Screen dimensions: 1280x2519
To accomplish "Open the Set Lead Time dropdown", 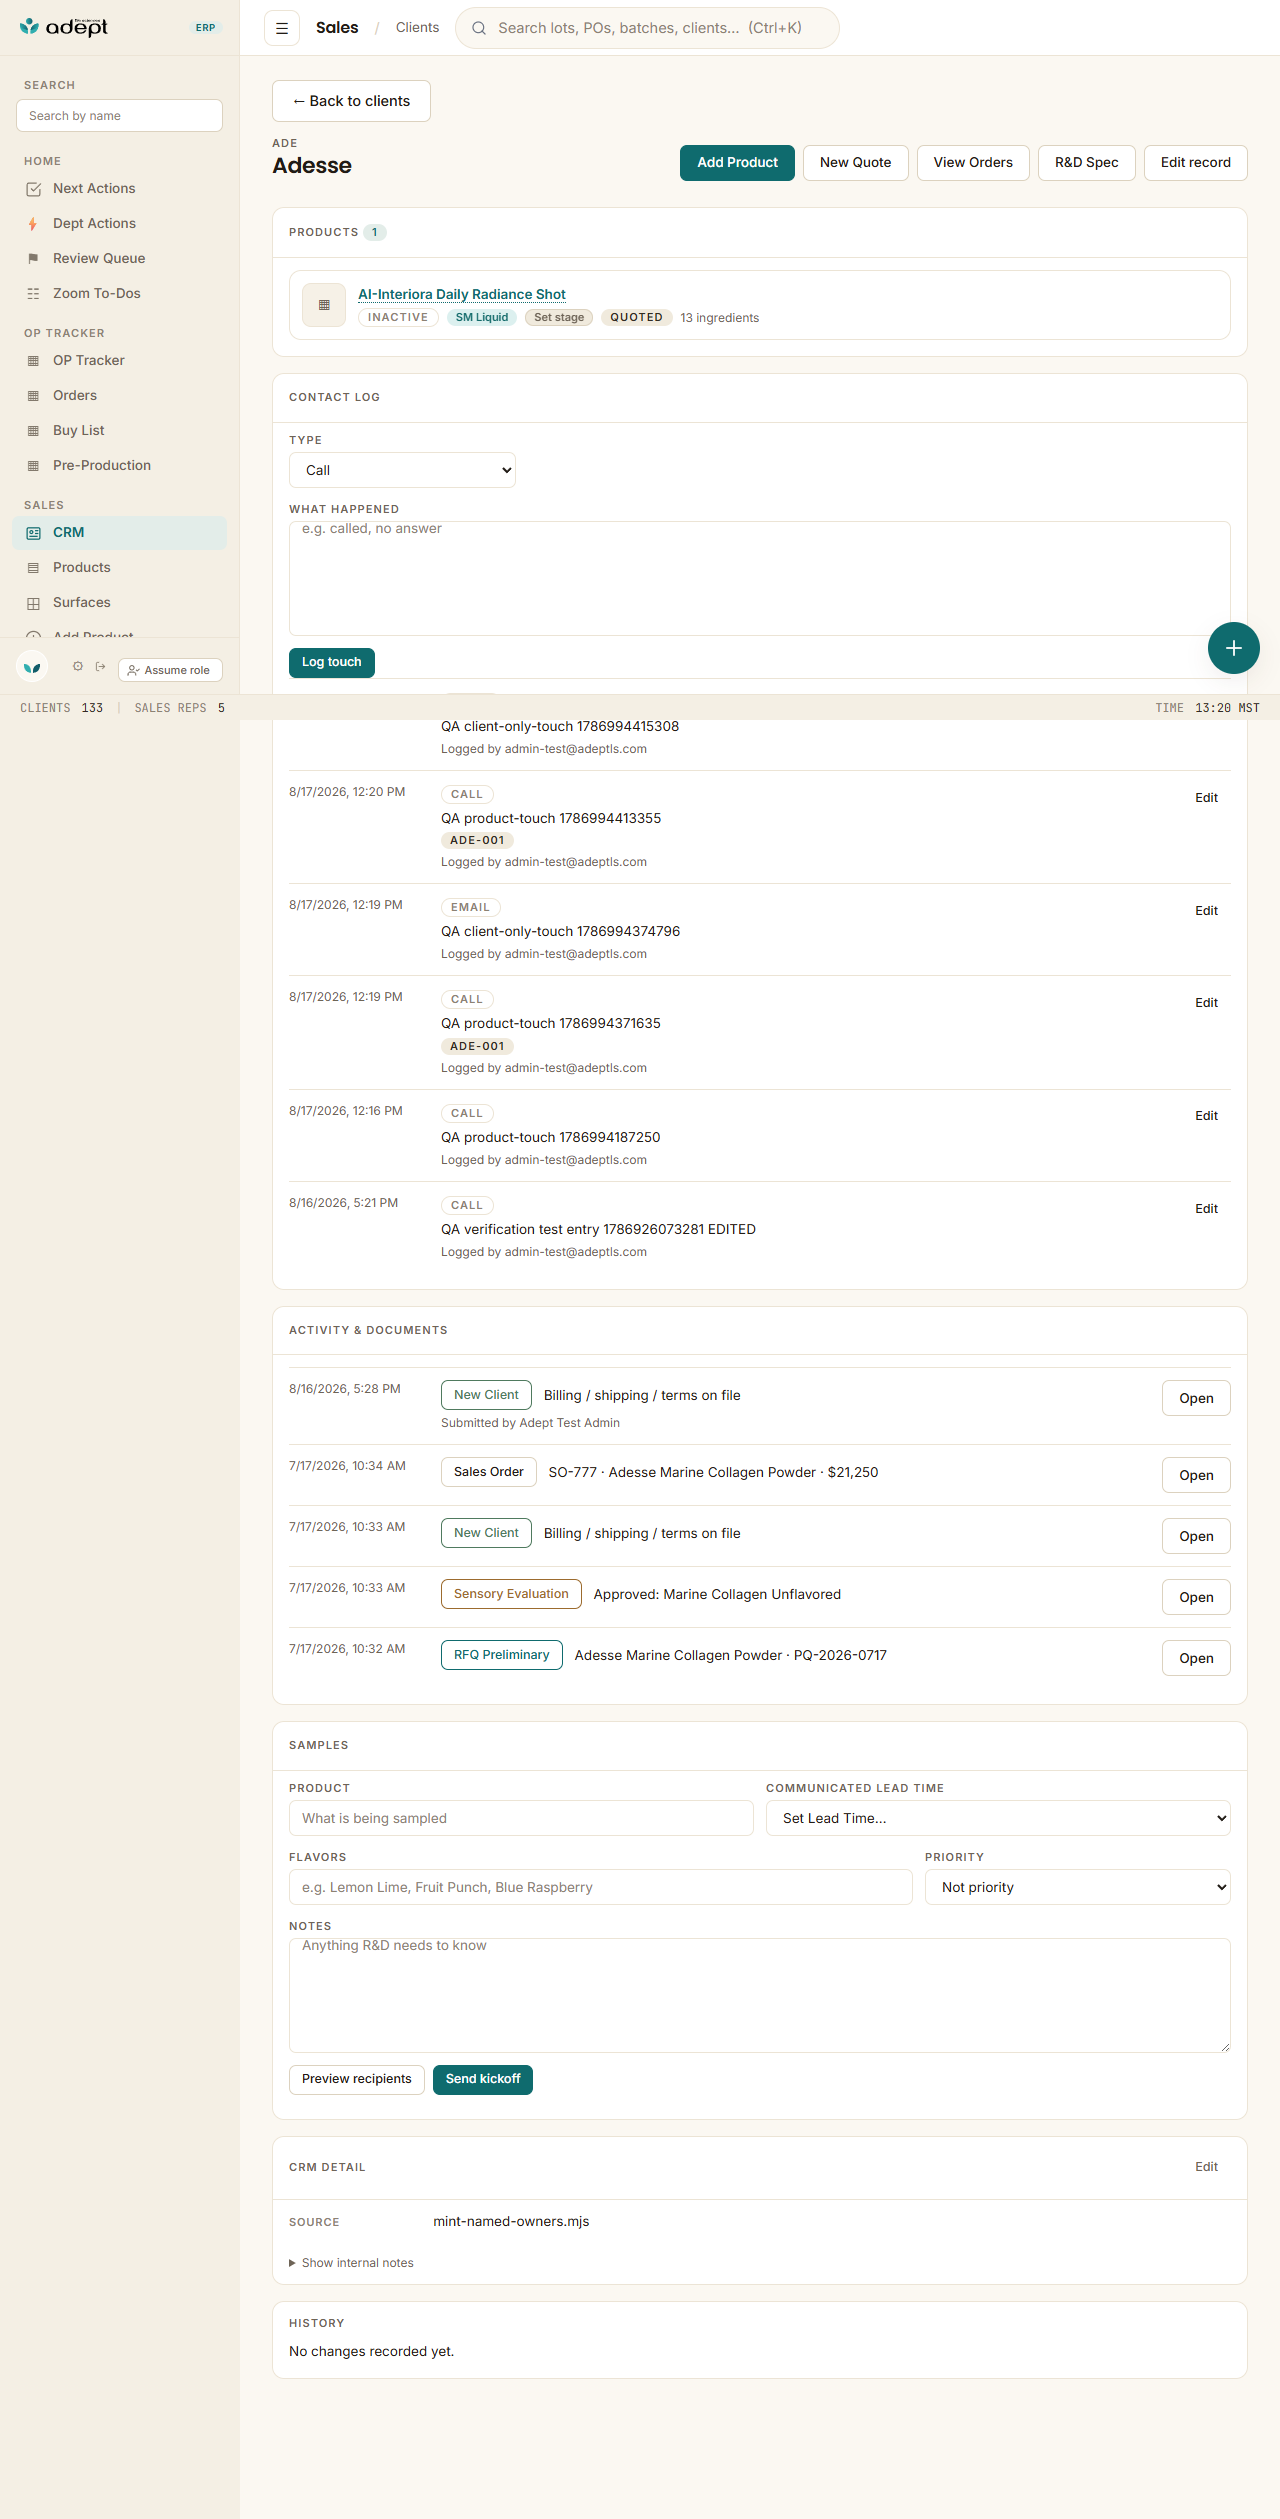I will pyautogui.click(x=998, y=1818).
